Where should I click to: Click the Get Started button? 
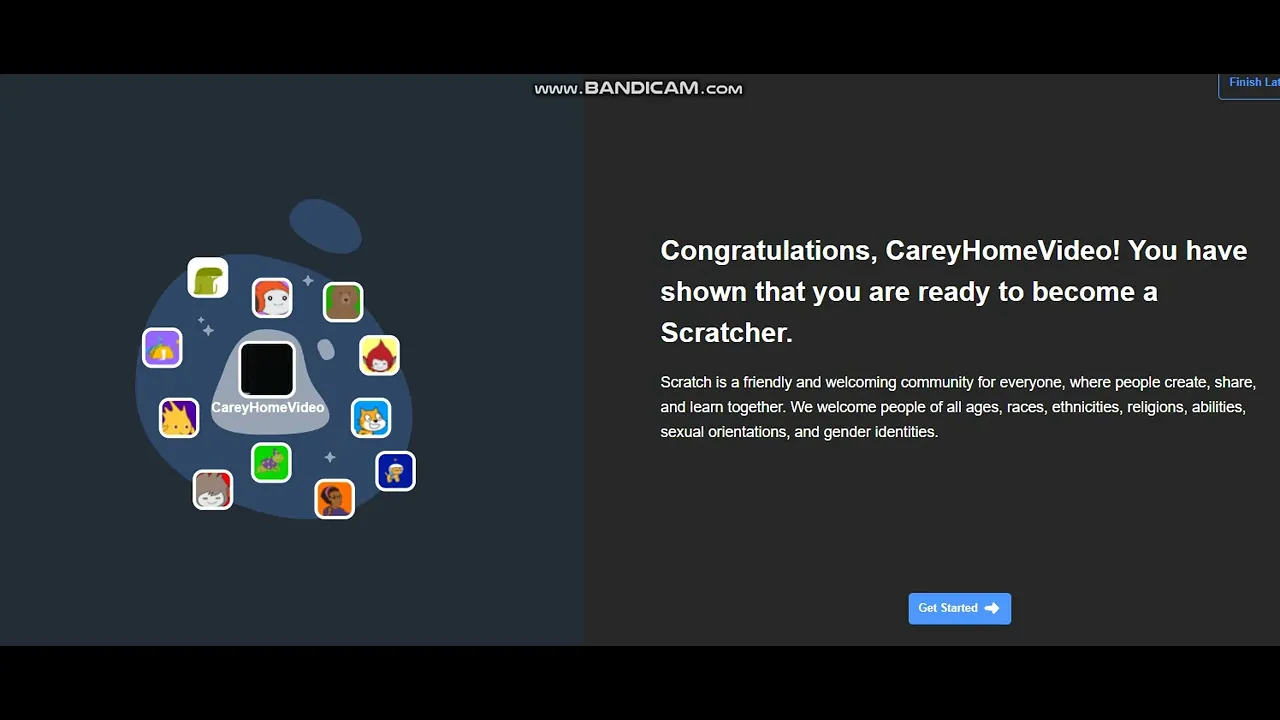pyautogui.click(x=959, y=608)
